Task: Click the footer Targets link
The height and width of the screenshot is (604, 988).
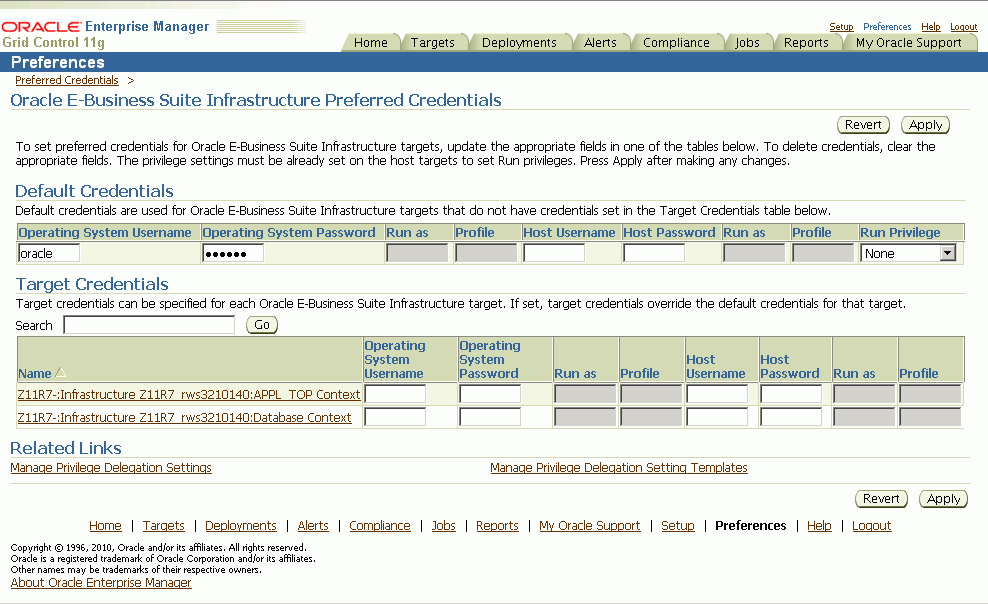Action: click(164, 526)
